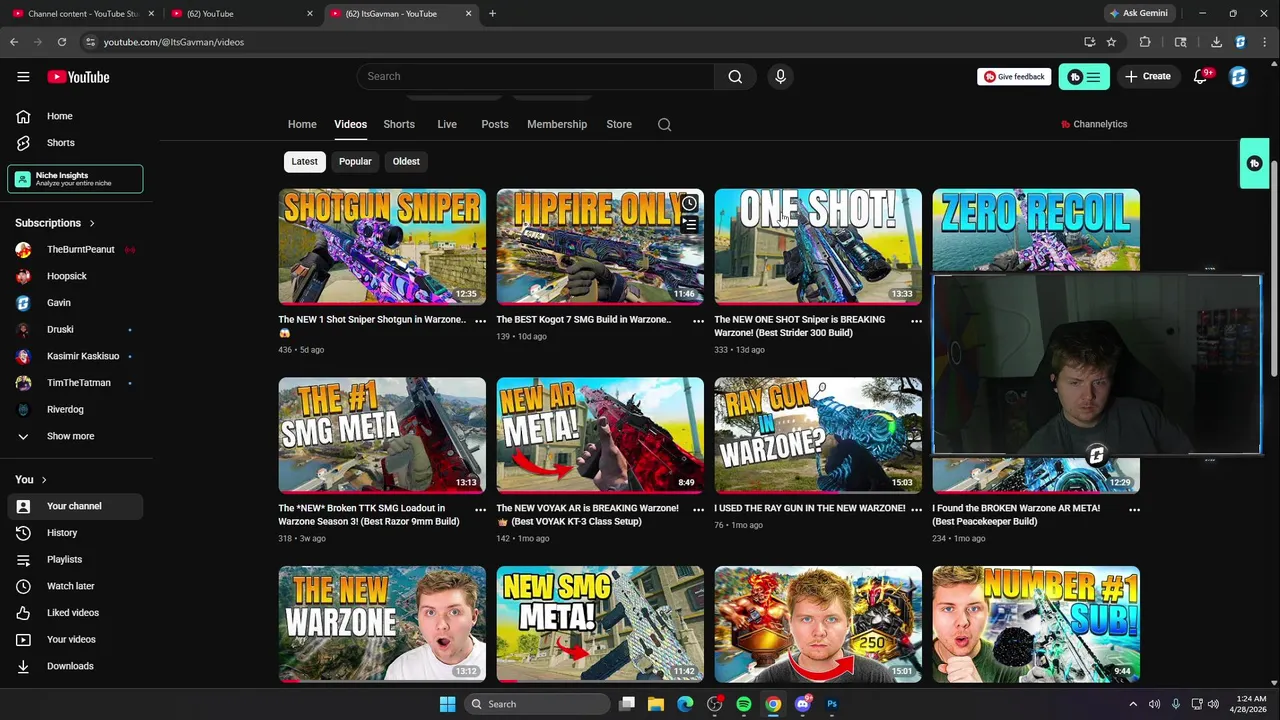Expand Subscriptions section chevron

[92, 223]
